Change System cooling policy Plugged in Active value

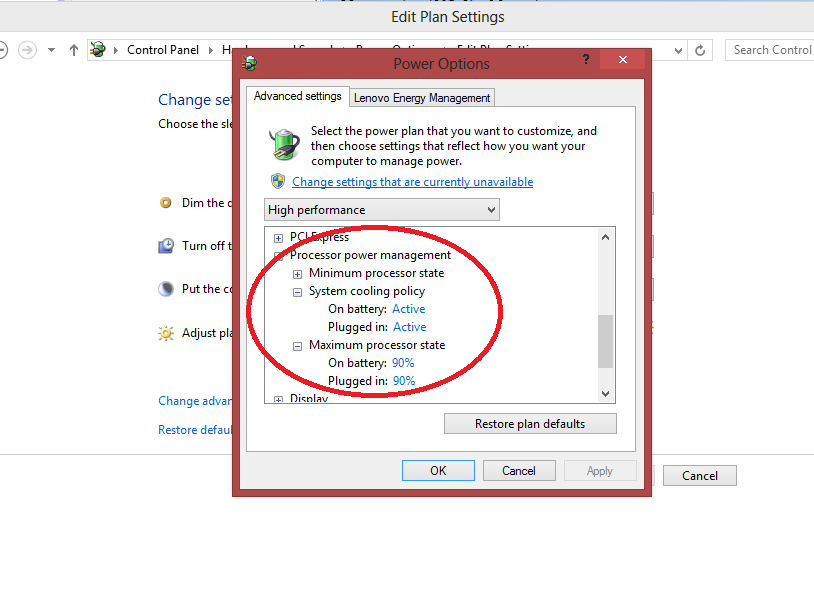pyautogui.click(x=410, y=327)
